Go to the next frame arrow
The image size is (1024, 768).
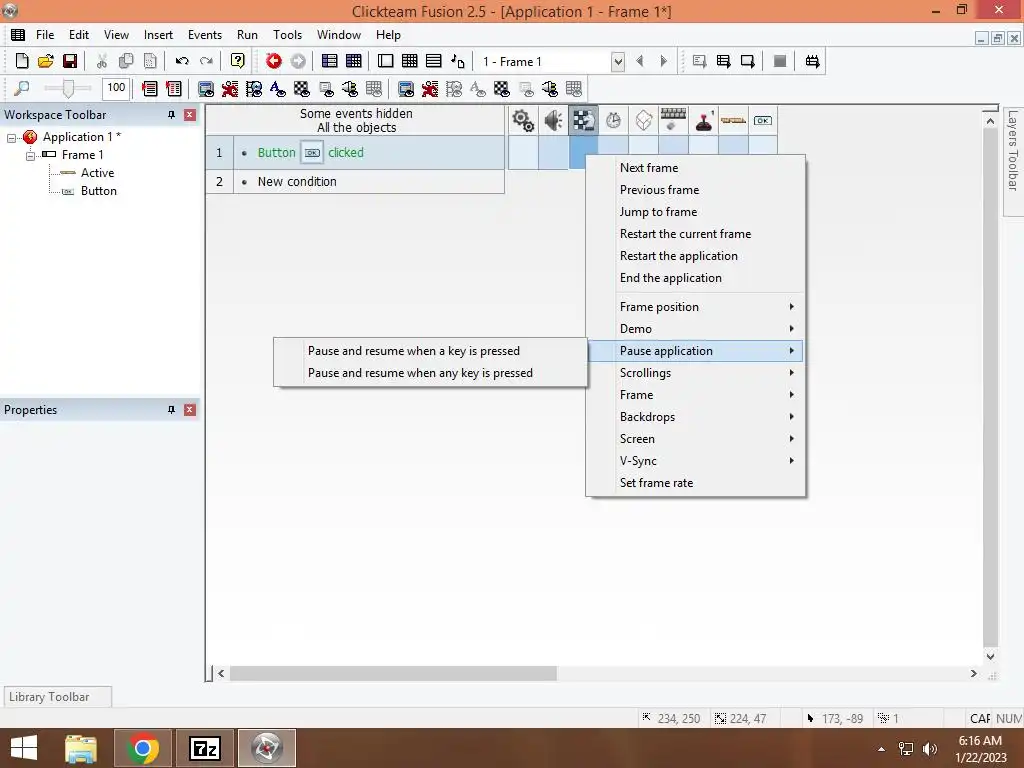point(664,61)
